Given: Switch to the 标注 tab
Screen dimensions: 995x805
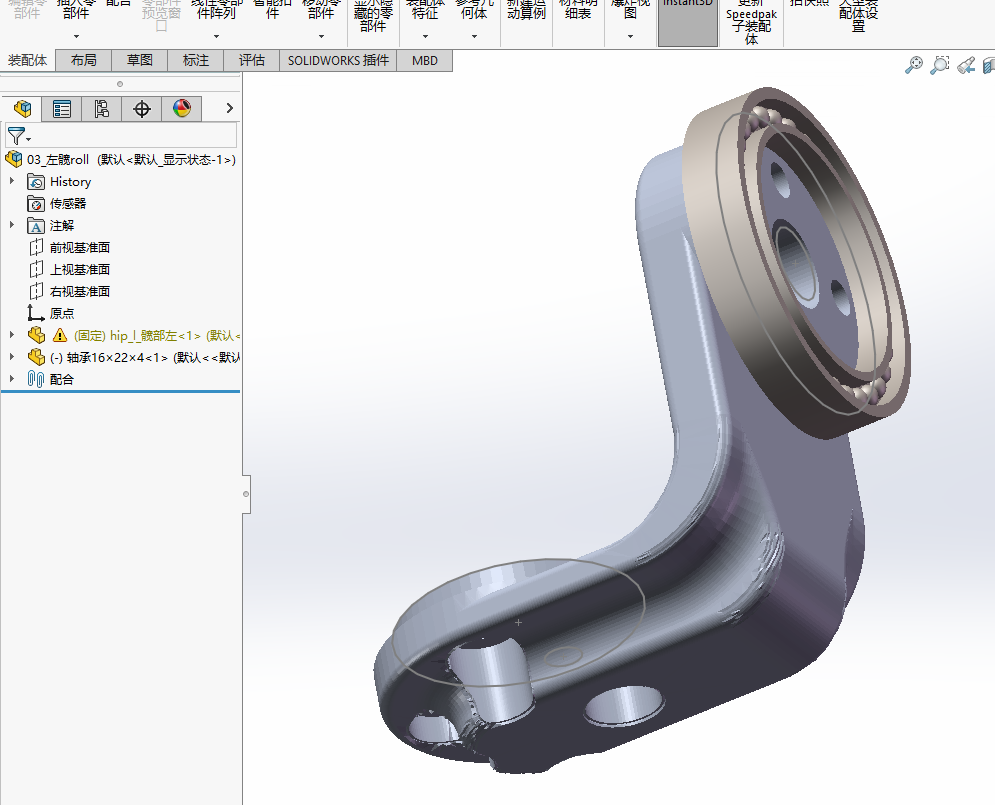Looking at the screenshot, I should pos(195,60).
